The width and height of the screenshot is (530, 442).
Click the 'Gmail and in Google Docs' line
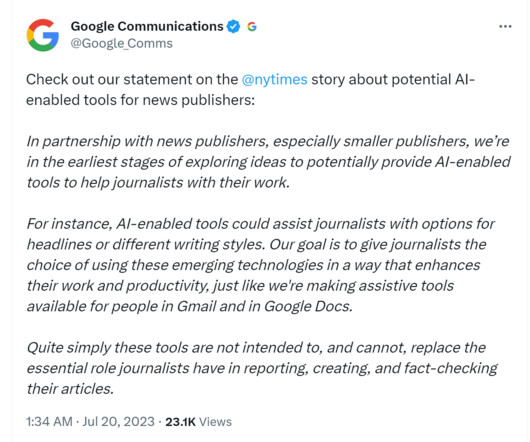(189, 306)
